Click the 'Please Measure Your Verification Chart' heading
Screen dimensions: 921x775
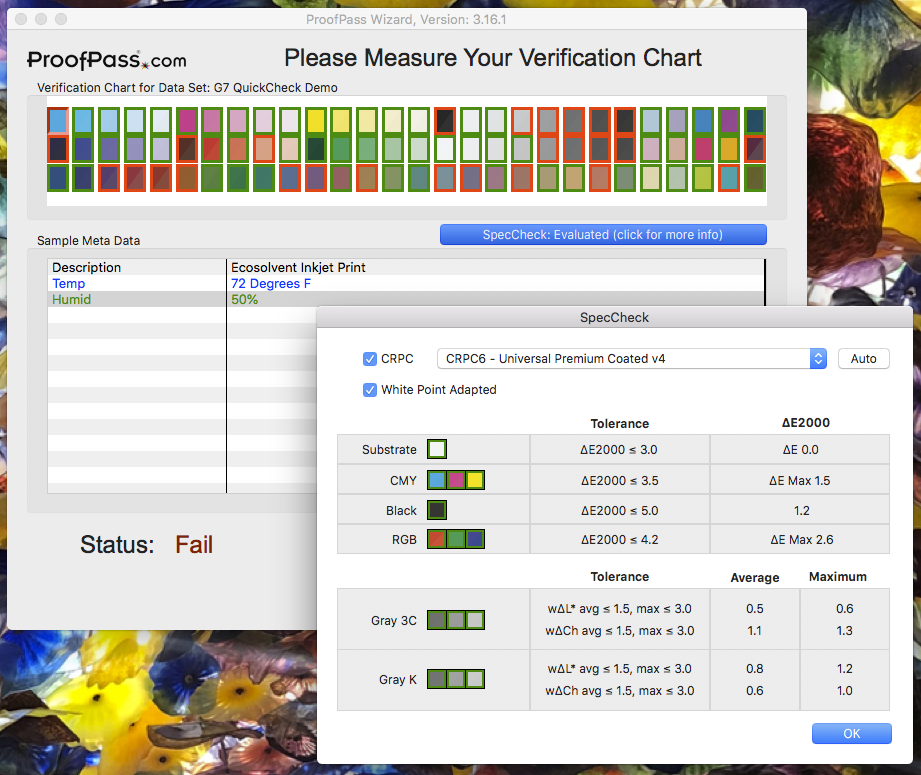point(493,58)
